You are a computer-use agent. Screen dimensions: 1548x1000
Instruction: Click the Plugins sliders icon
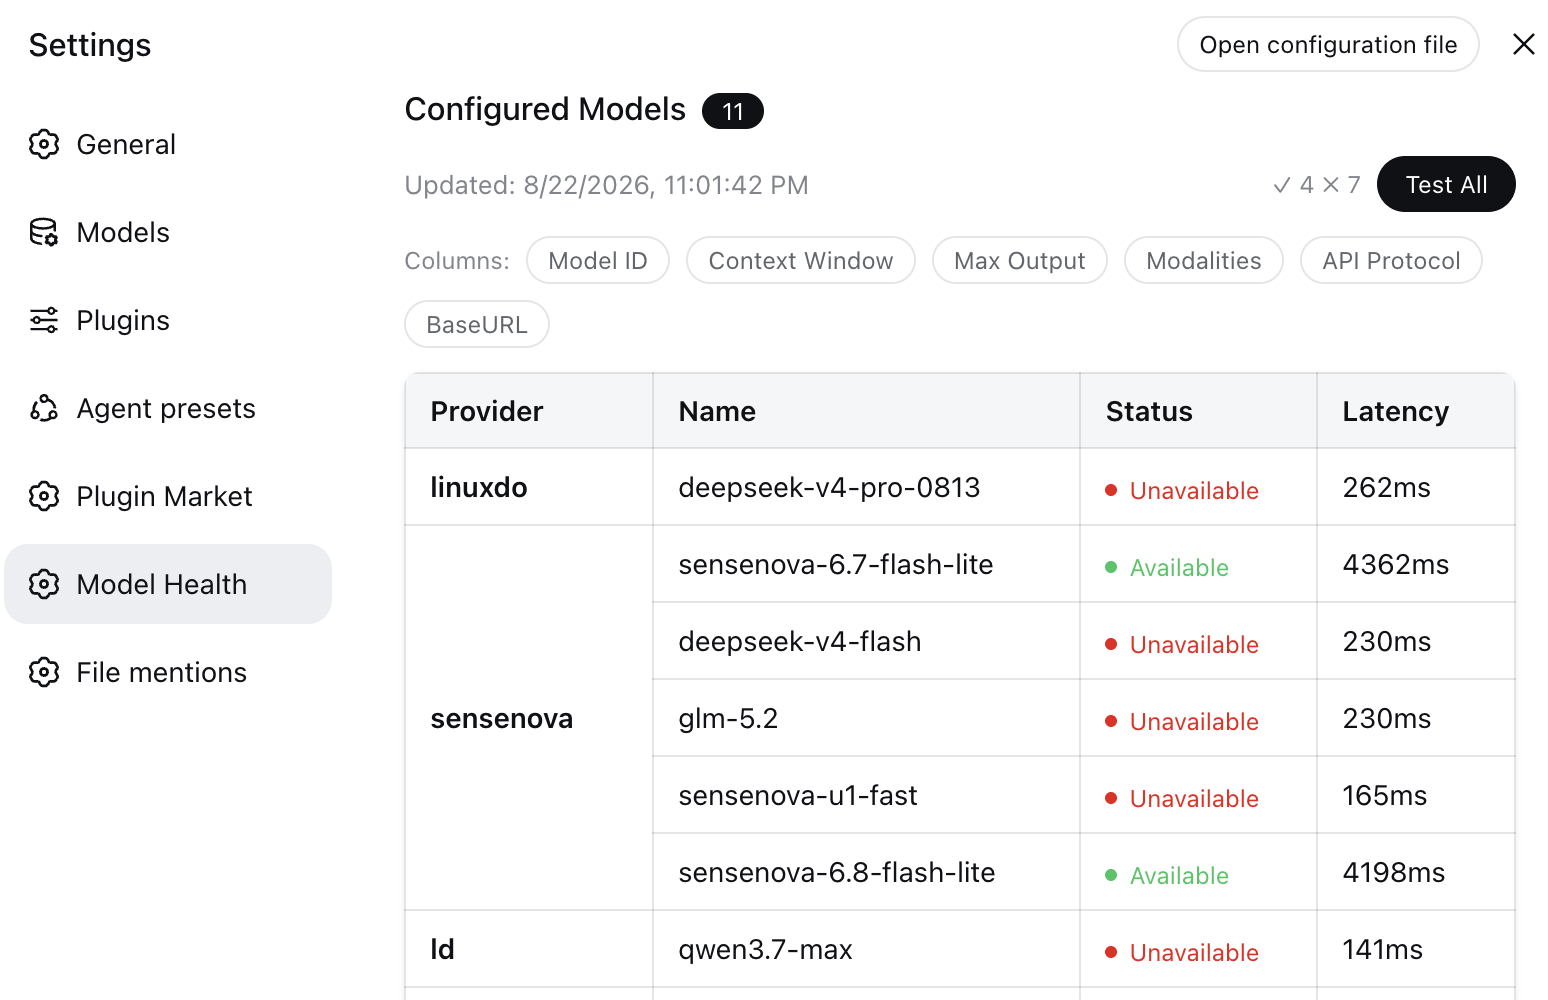coord(44,320)
